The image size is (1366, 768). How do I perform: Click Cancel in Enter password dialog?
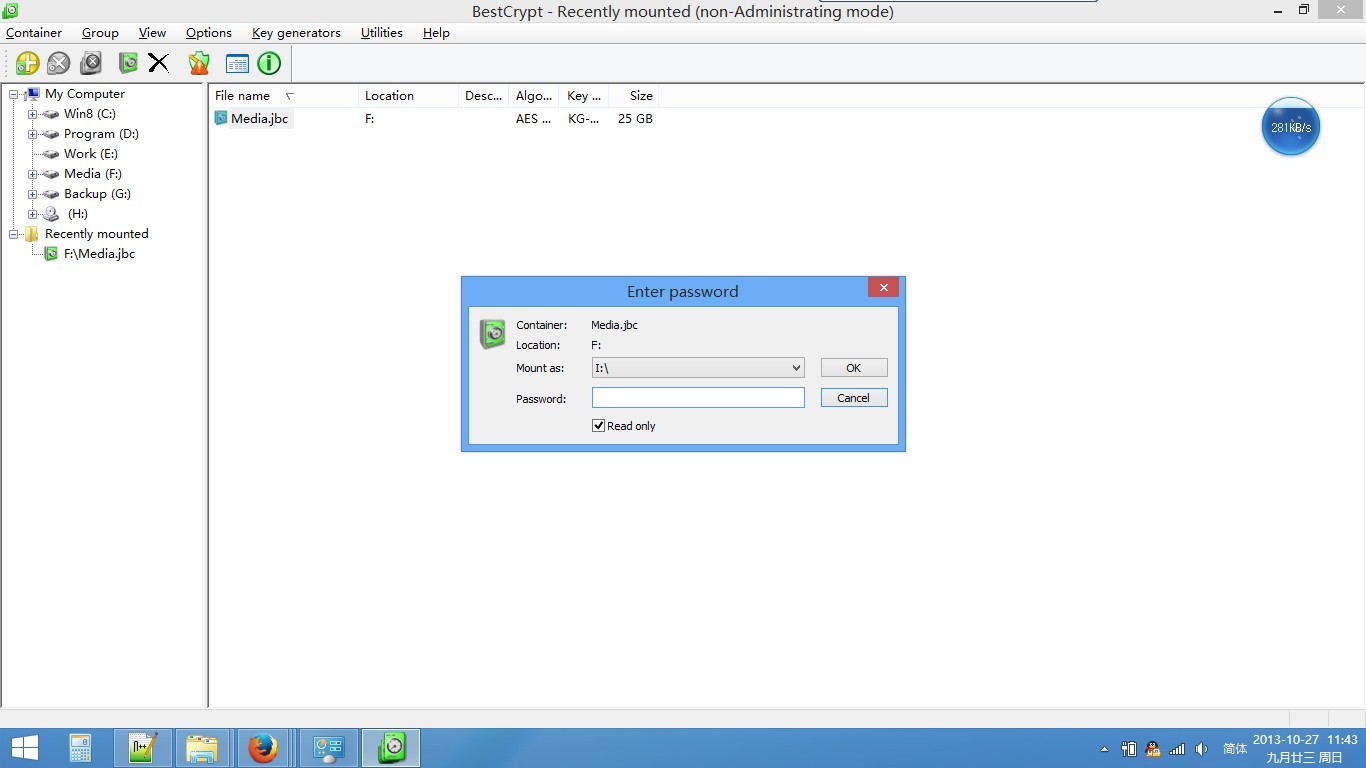tap(854, 398)
